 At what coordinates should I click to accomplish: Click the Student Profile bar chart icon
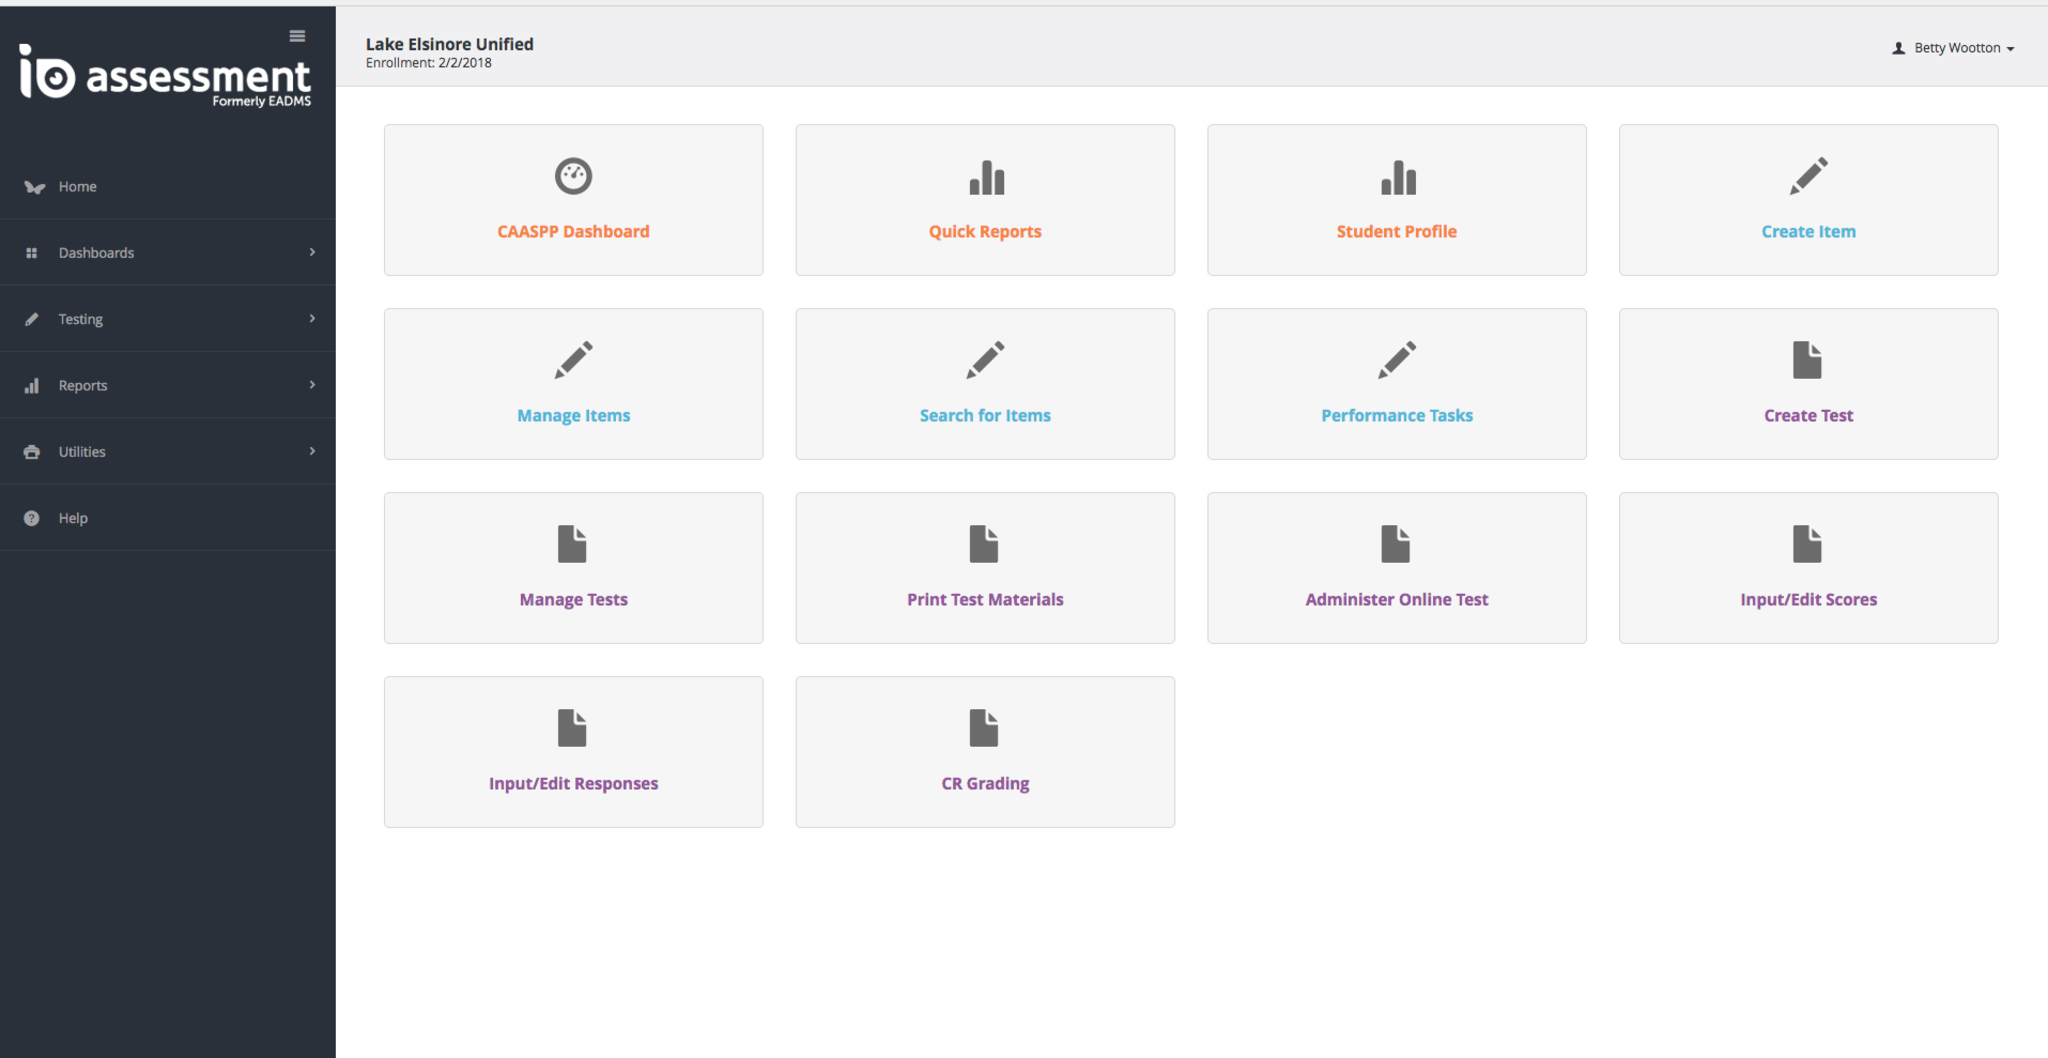[1397, 178]
